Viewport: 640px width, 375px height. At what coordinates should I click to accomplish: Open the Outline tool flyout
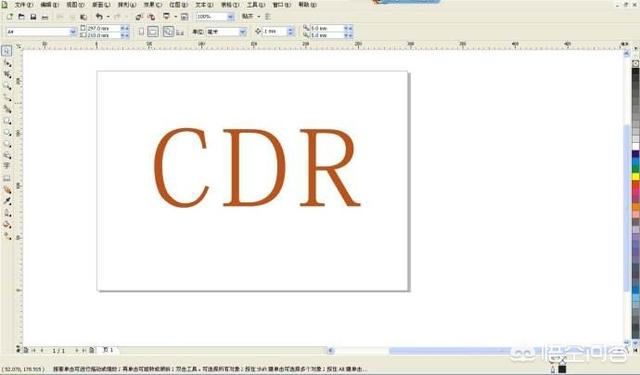point(7,213)
